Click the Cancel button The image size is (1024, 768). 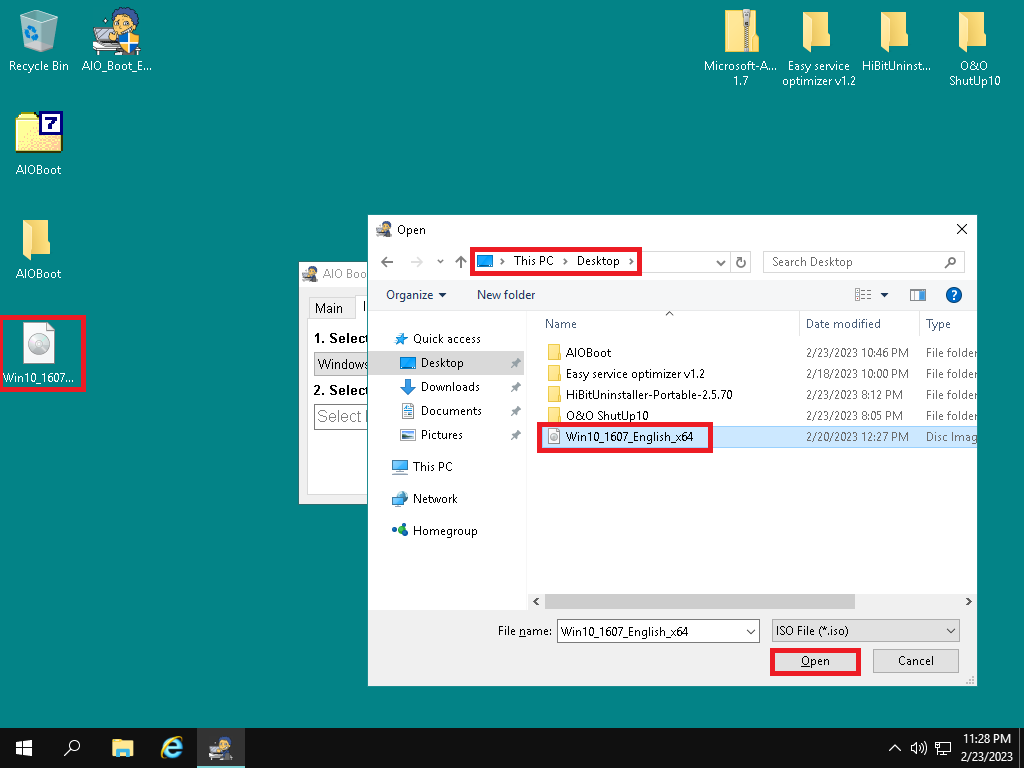pos(915,661)
